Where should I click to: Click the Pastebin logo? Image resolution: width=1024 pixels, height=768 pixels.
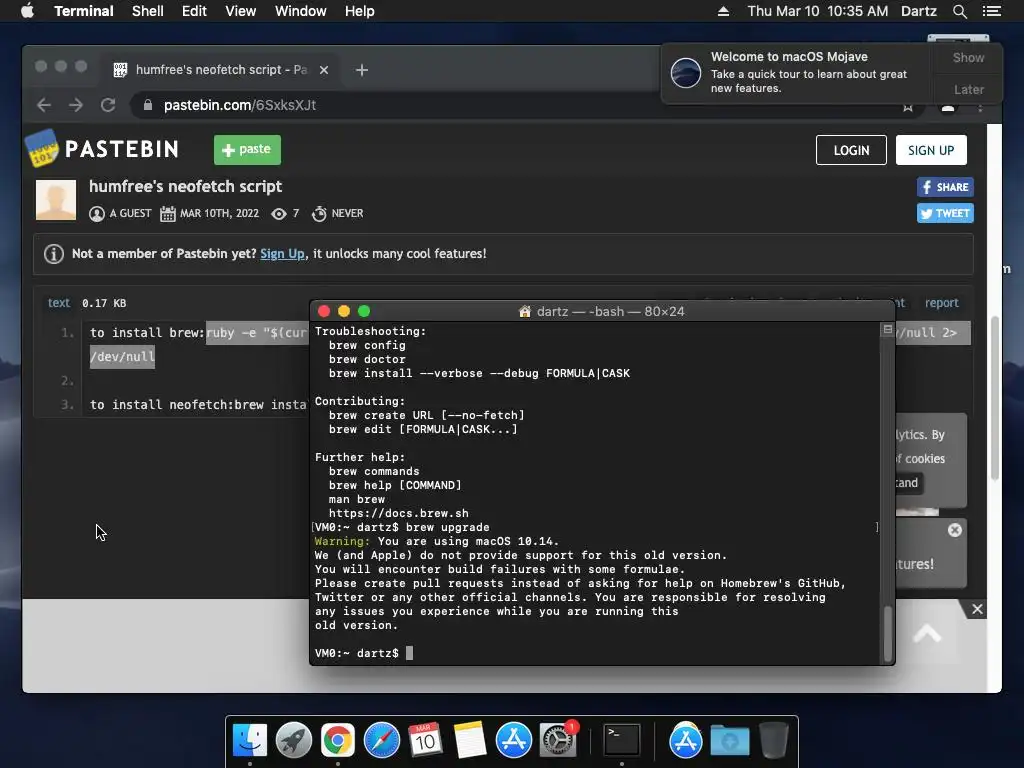pyautogui.click(x=103, y=149)
